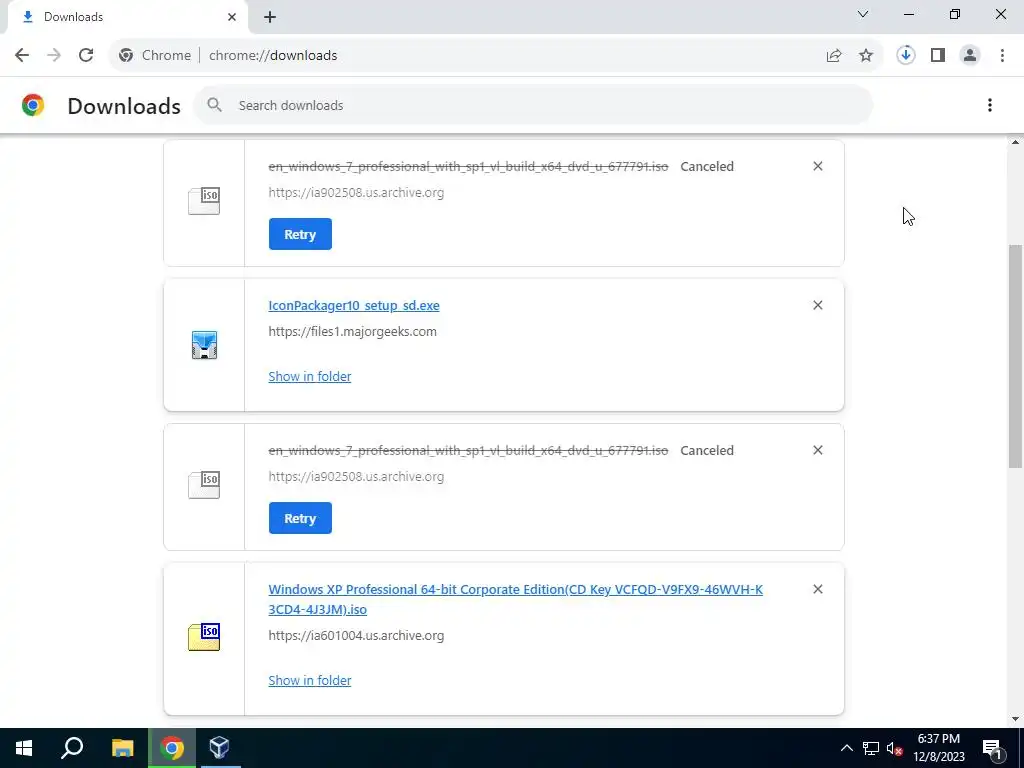This screenshot has width=1024, height=768.
Task: Click https://ia601004.us.archive.org source text
Action: click(356, 635)
